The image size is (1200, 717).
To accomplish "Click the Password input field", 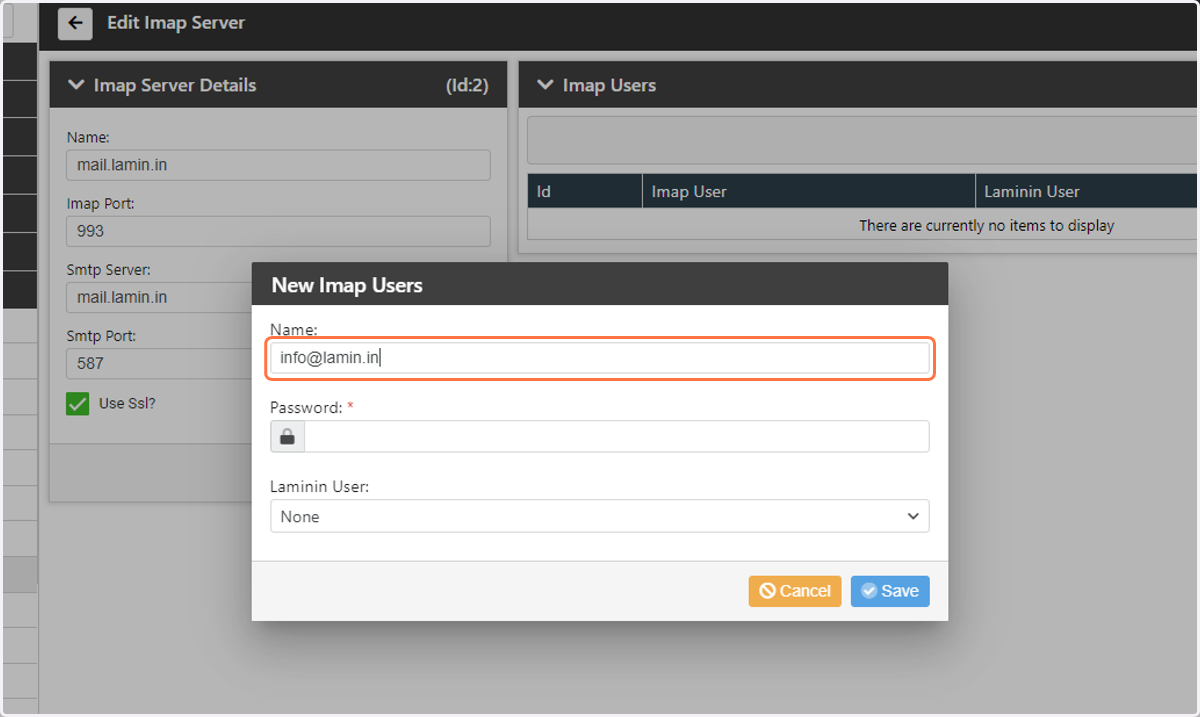I will (x=617, y=436).
